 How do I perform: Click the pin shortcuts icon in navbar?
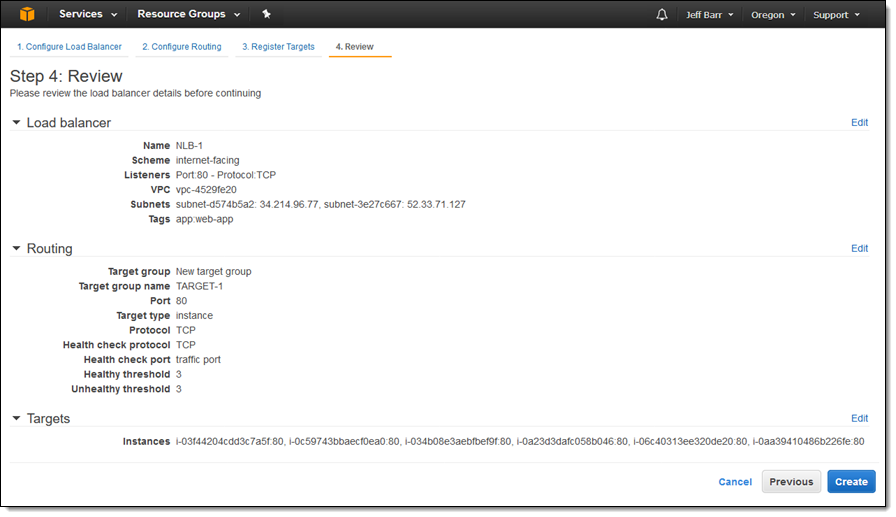(x=266, y=15)
